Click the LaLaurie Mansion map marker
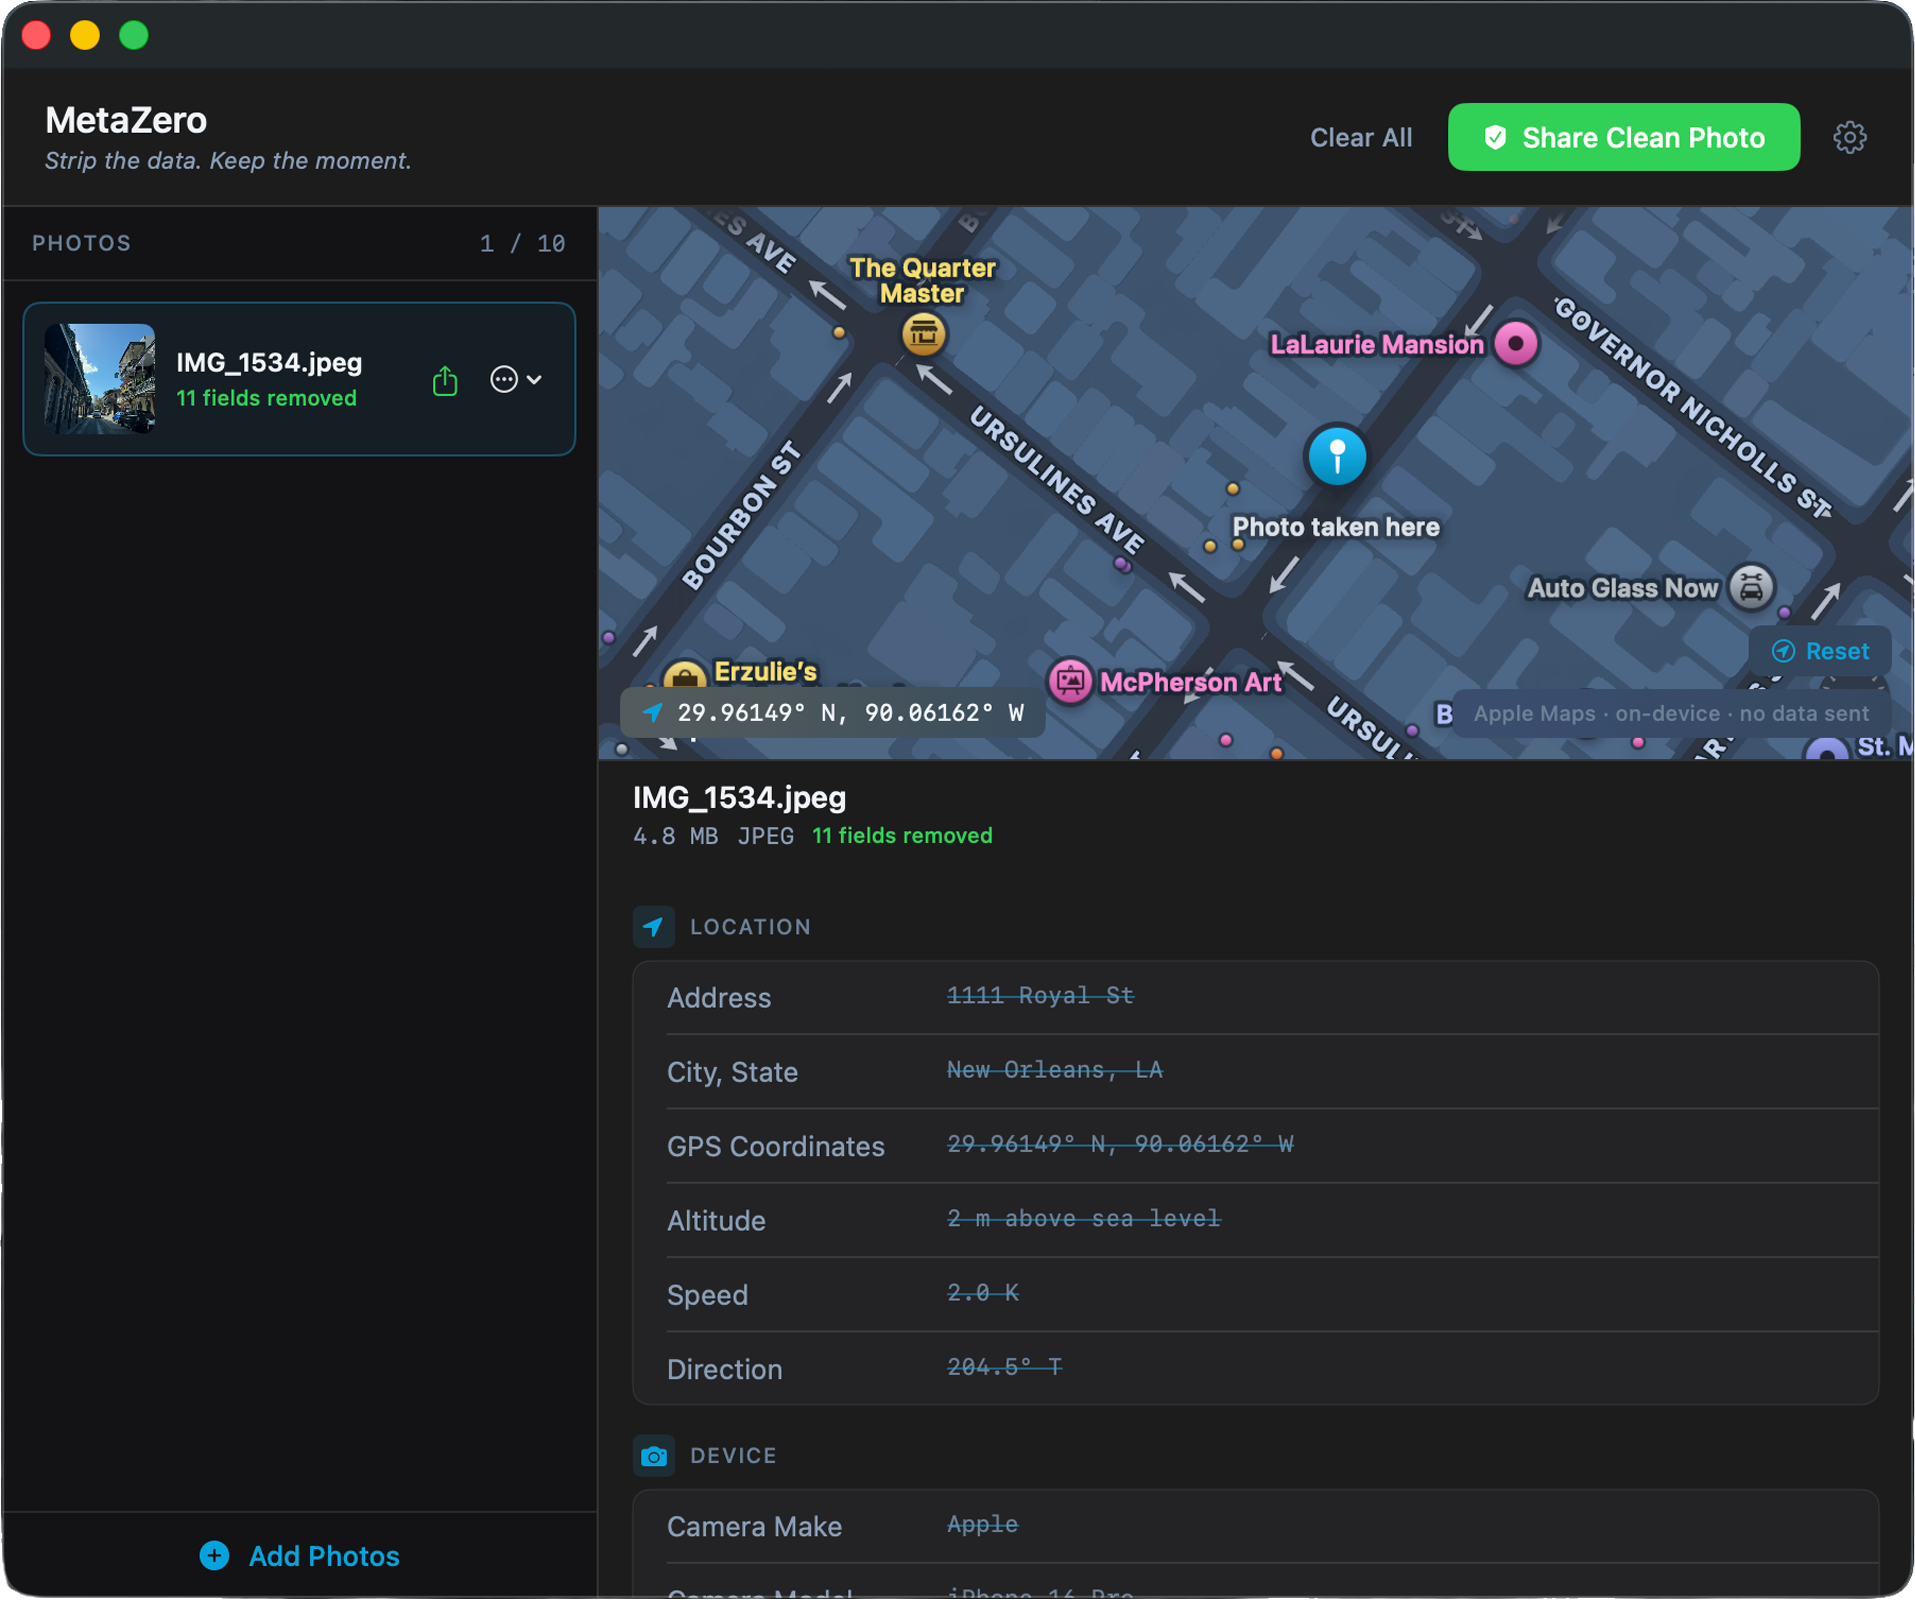 (1515, 344)
